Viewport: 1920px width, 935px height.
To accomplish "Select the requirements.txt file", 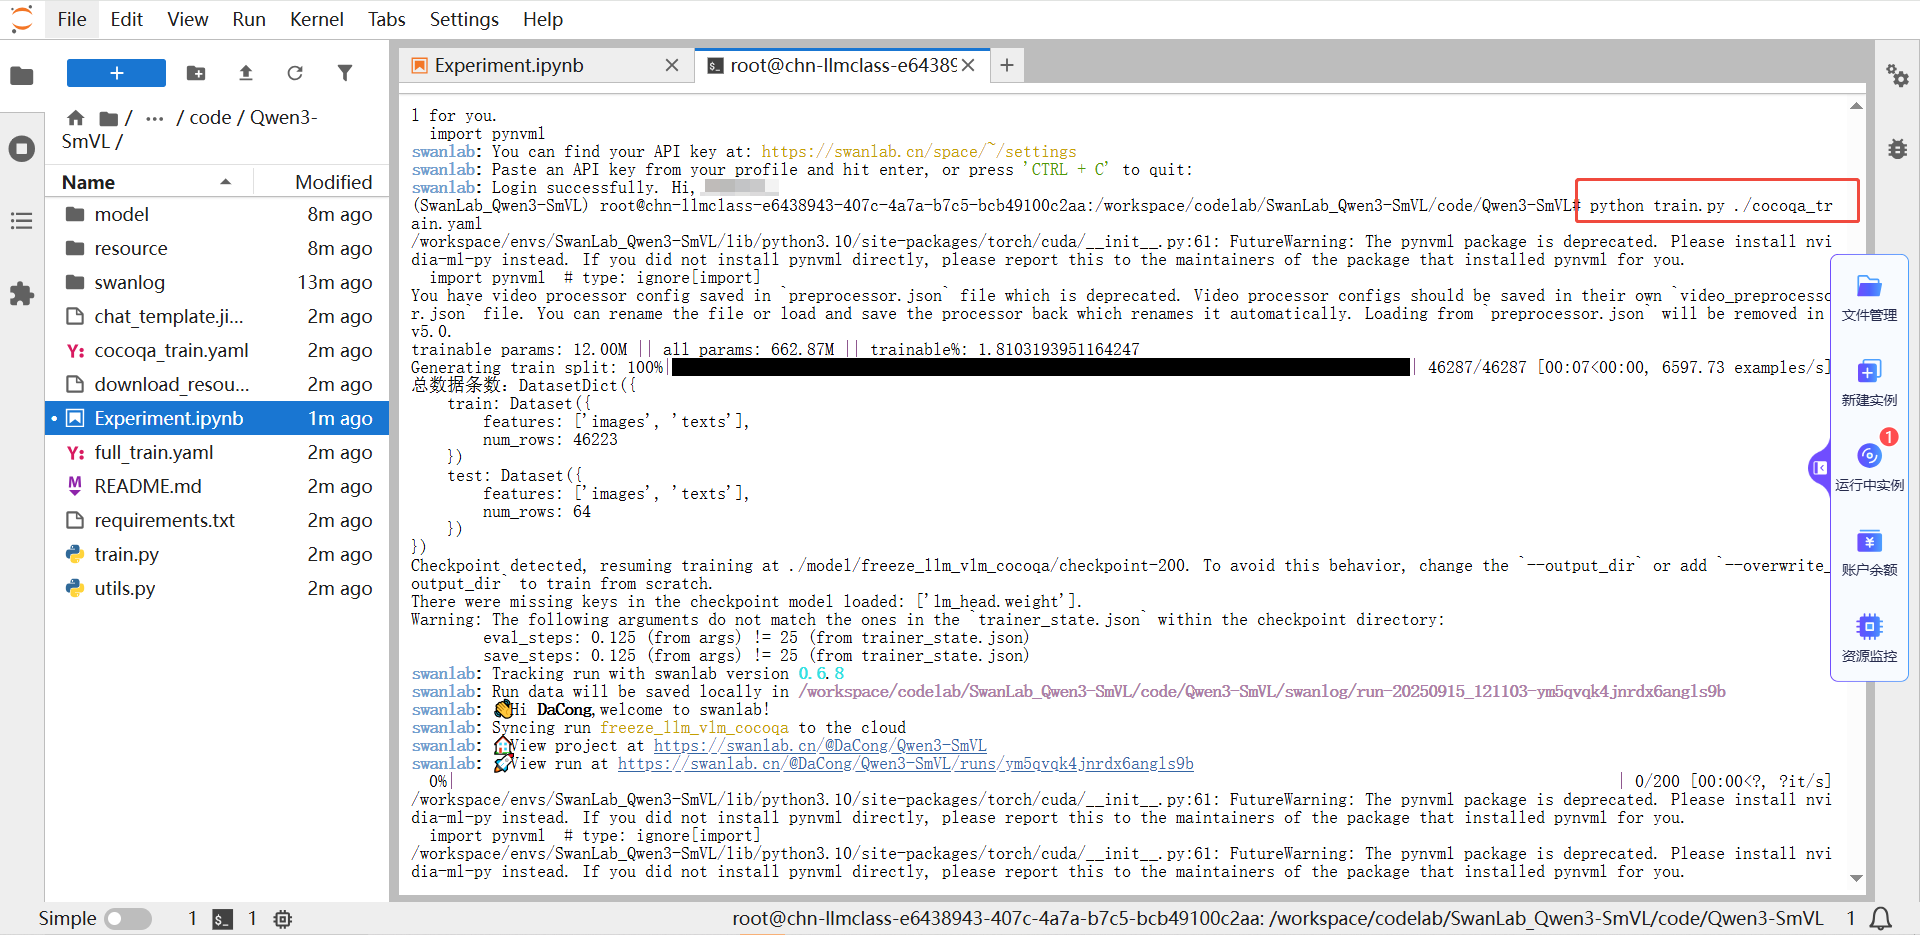I will tap(217, 521).
